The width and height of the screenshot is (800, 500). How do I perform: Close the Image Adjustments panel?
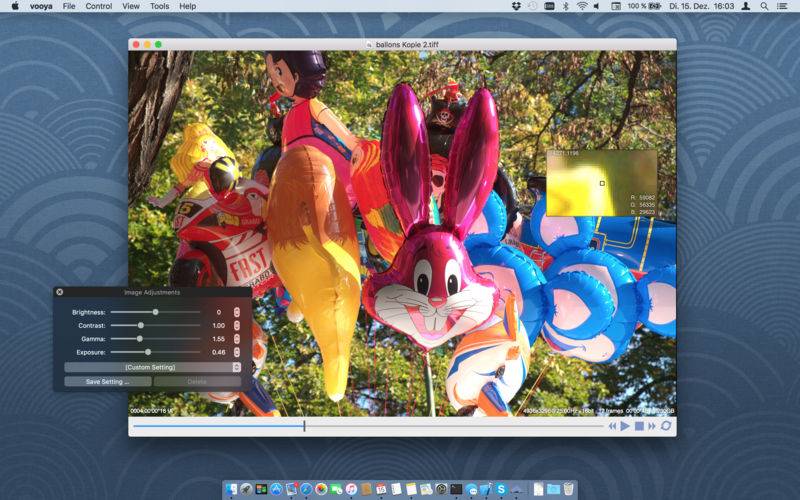pos(60,292)
